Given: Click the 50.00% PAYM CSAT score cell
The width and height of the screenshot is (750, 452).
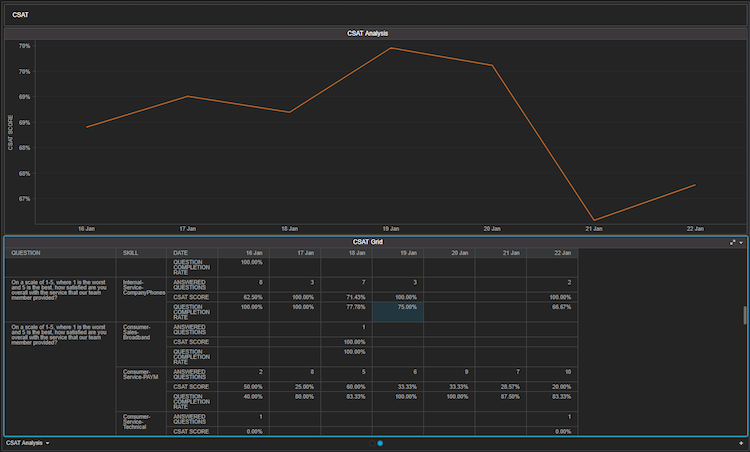Looking at the screenshot, I should pos(243,386).
